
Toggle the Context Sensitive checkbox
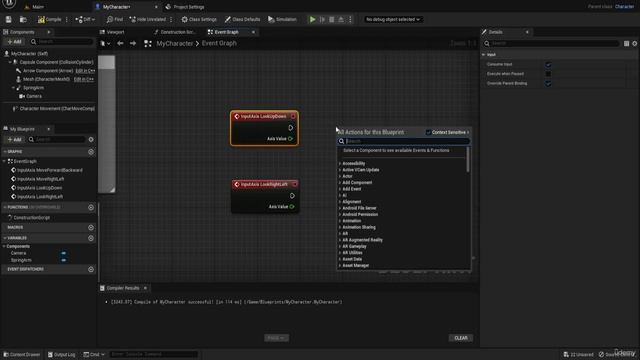tap(428, 132)
